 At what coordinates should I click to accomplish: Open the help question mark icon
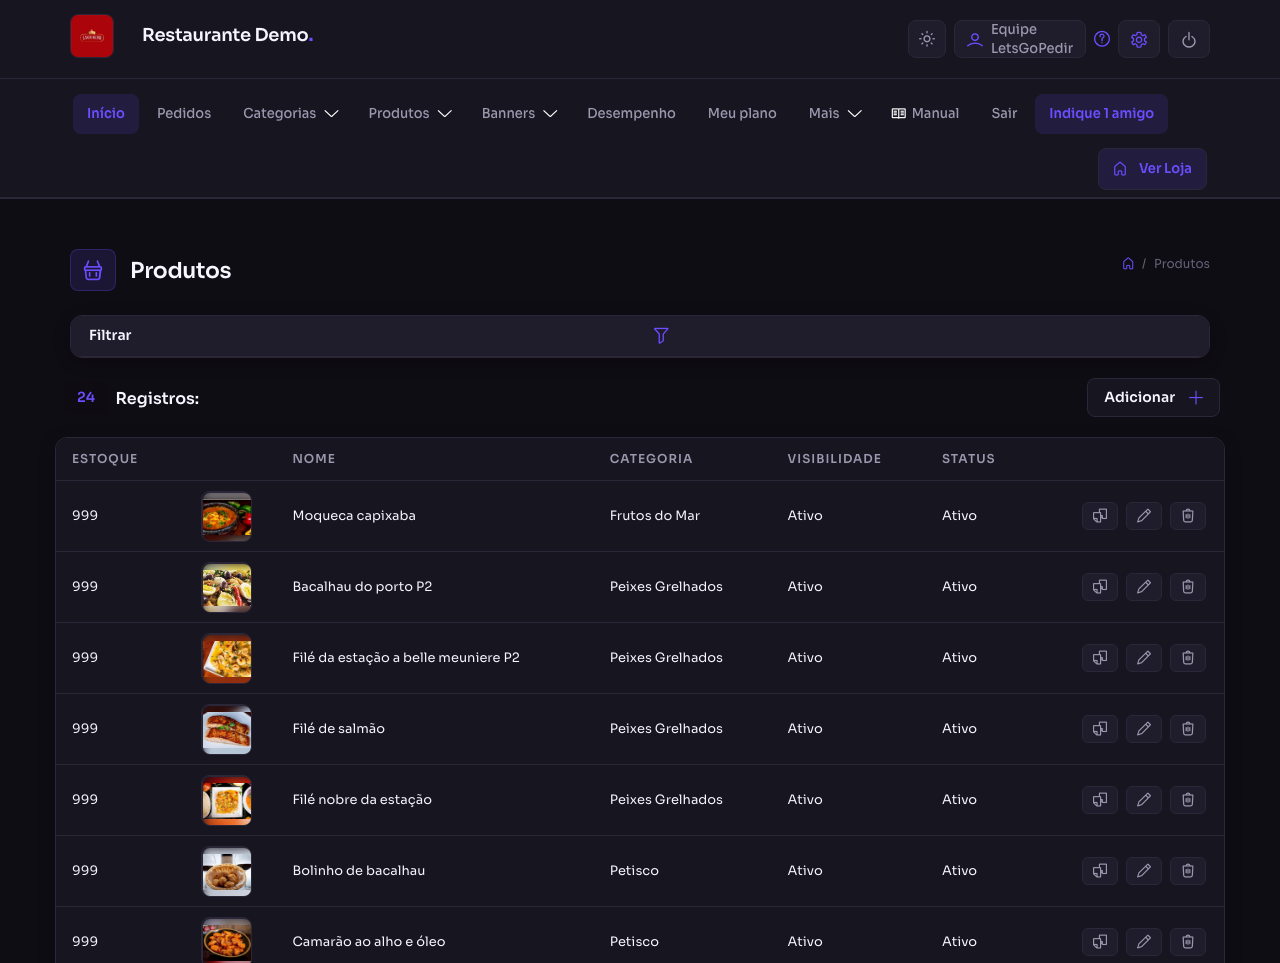pos(1102,39)
